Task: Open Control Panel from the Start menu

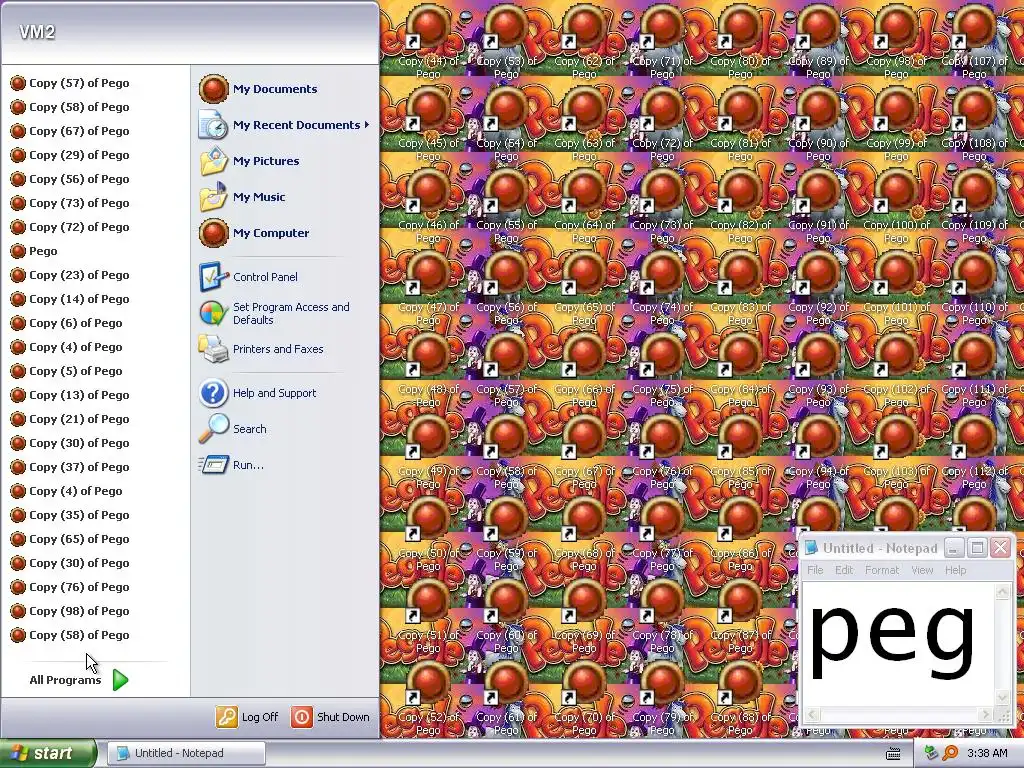Action: click(x=248, y=277)
